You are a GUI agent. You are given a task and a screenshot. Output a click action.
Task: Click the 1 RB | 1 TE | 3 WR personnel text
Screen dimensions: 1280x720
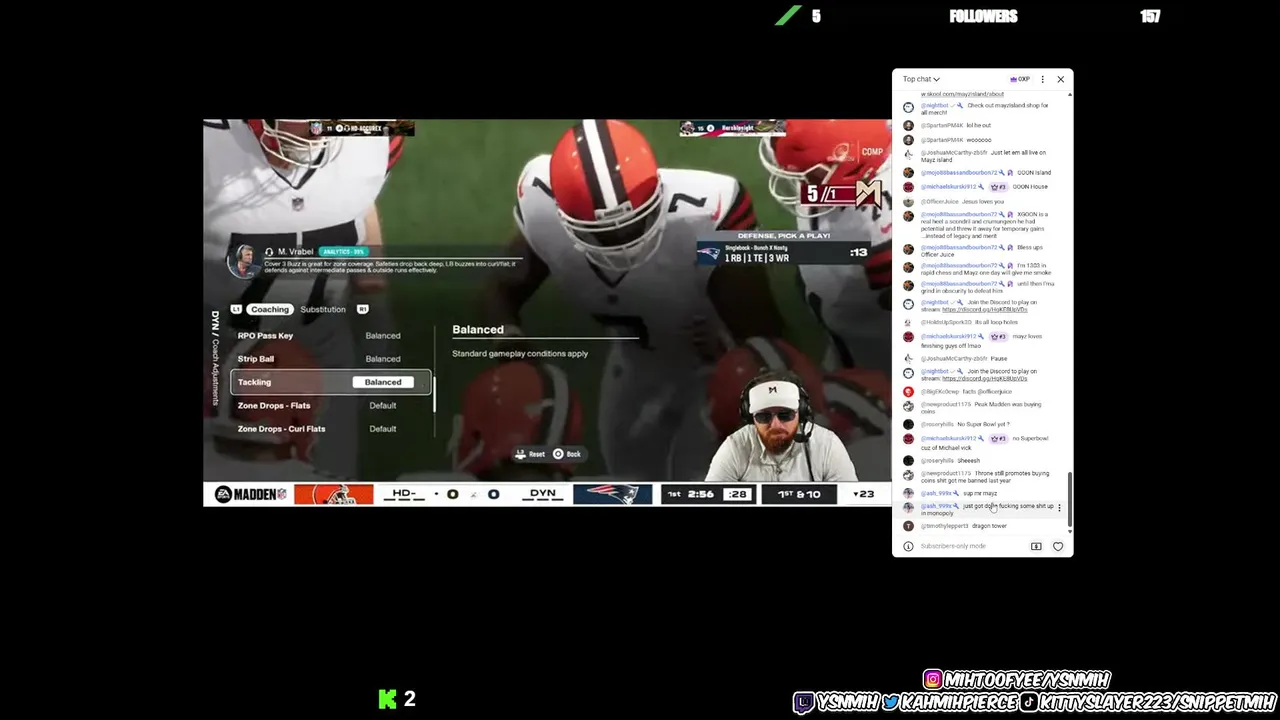point(756,258)
